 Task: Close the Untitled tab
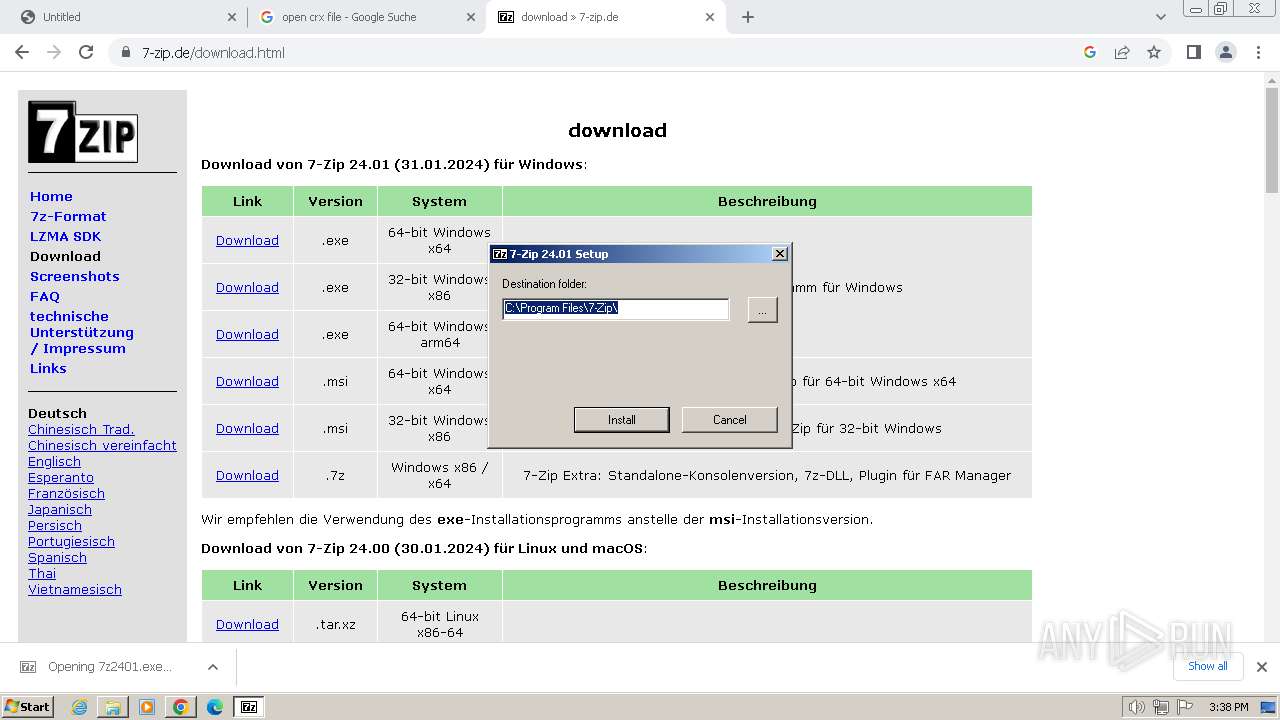point(232,17)
